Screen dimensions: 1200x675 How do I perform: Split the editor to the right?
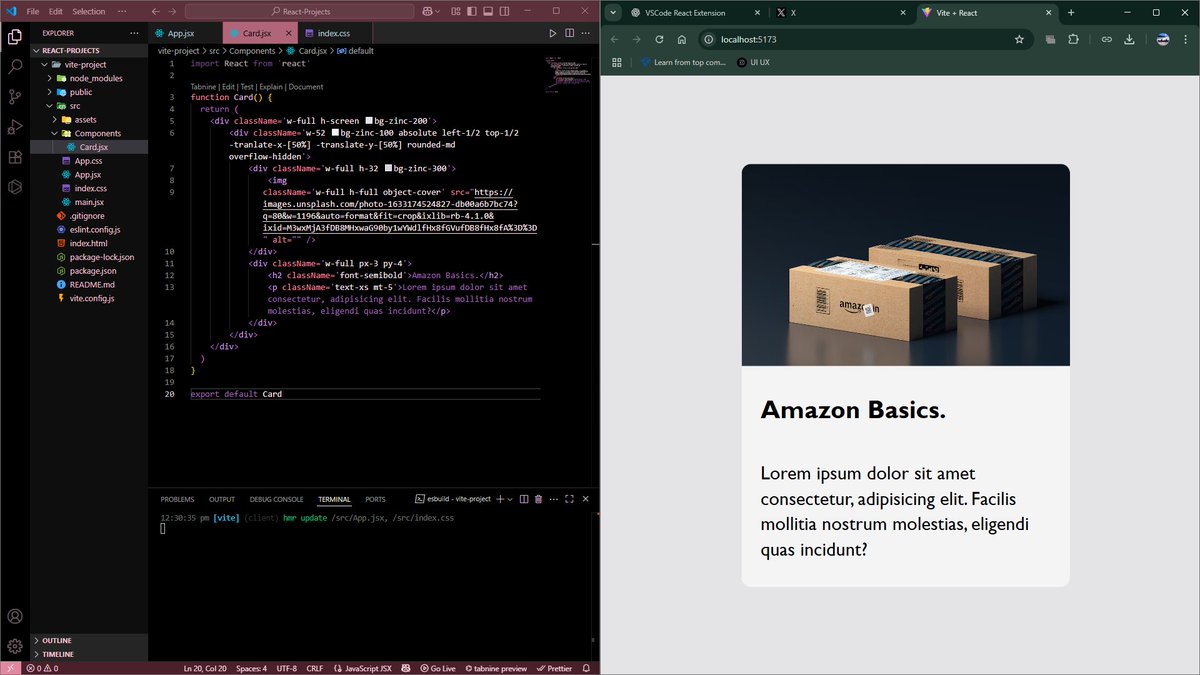569,33
